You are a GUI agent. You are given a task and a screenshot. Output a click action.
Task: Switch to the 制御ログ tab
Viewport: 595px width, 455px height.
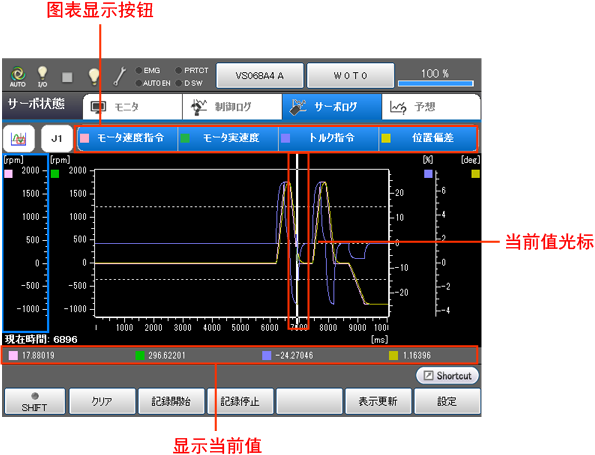pos(232,107)
